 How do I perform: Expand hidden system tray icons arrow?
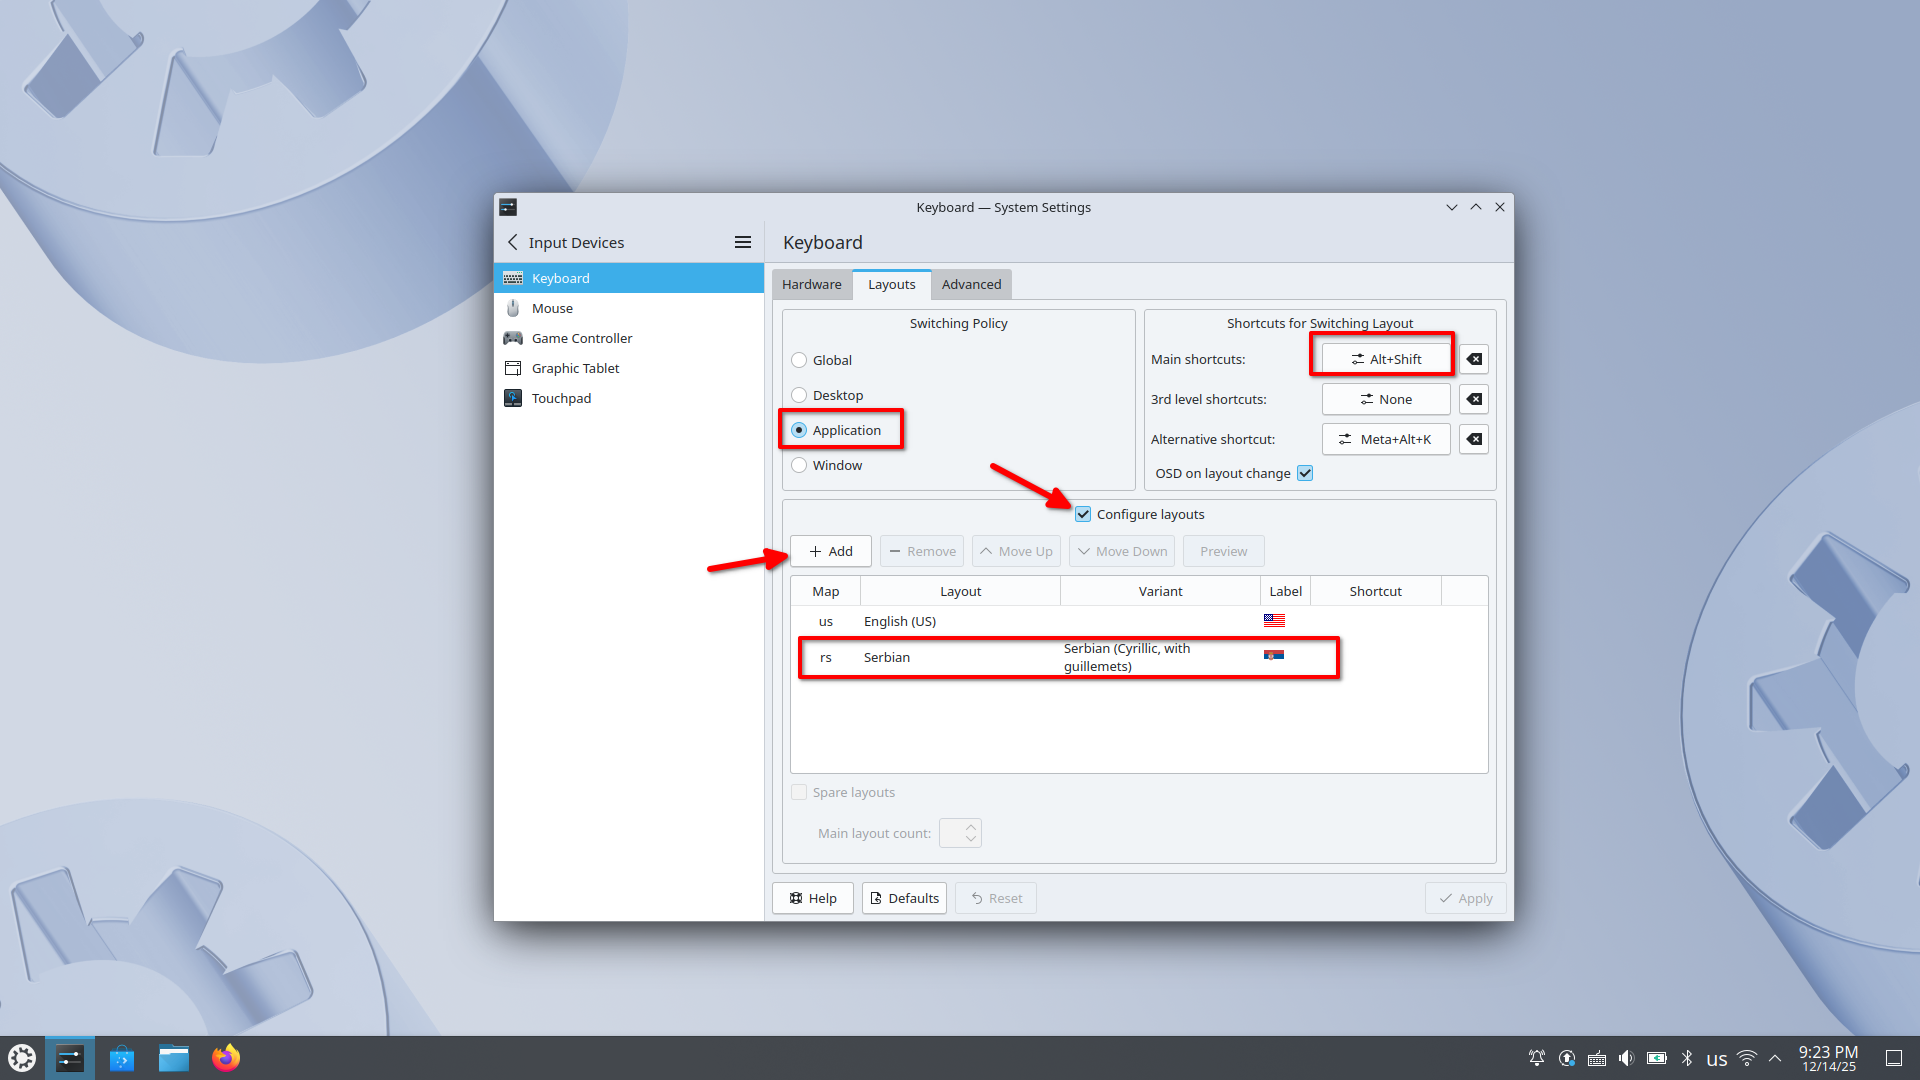click(1775, 1058)
